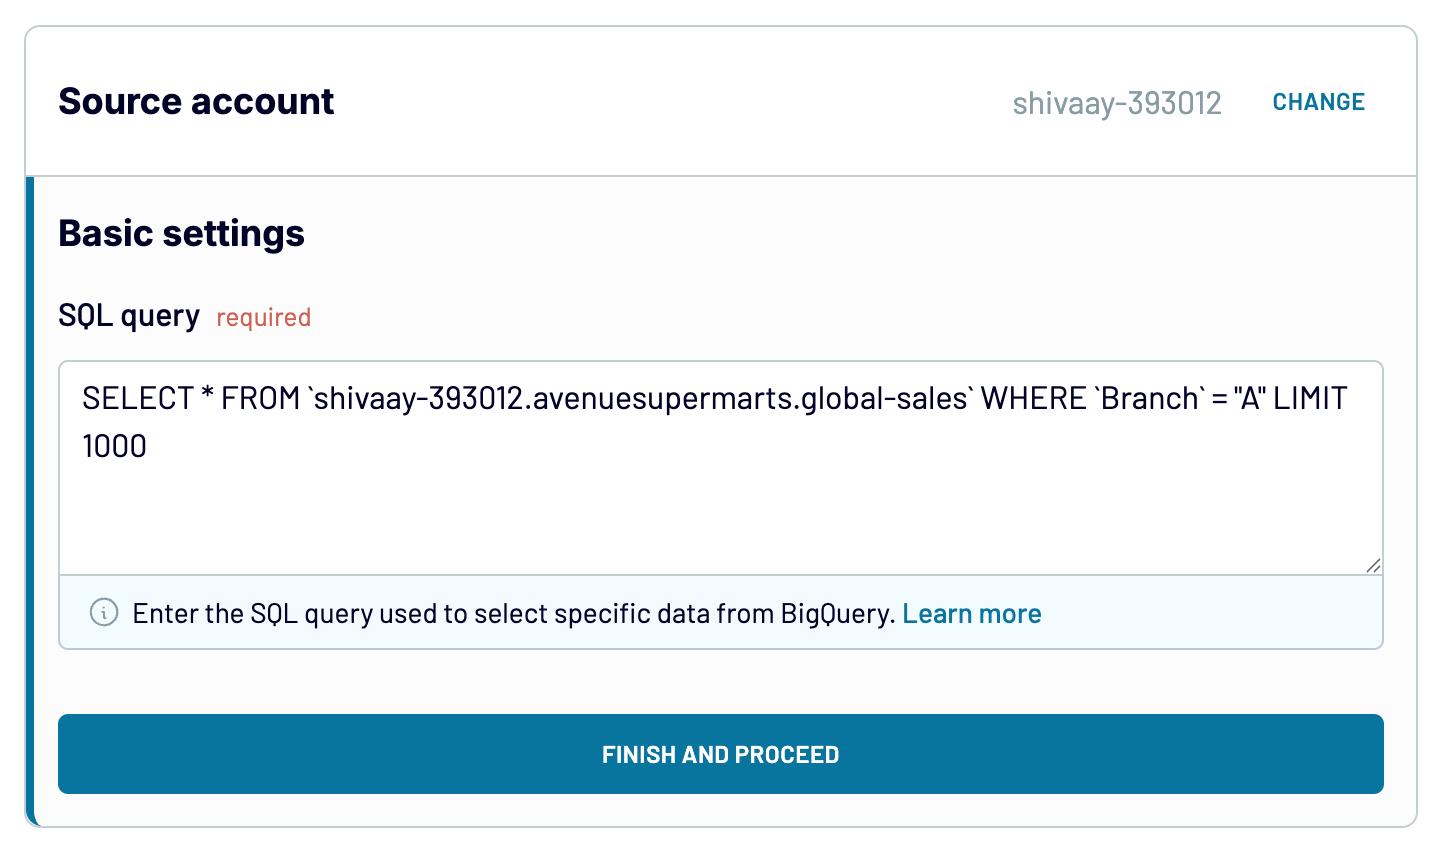This screenshot has height=850, width=1436.
Task: Click the information glyph before "Enter the SQL query"
Action: pyautogui.click(x=102, y=613)
